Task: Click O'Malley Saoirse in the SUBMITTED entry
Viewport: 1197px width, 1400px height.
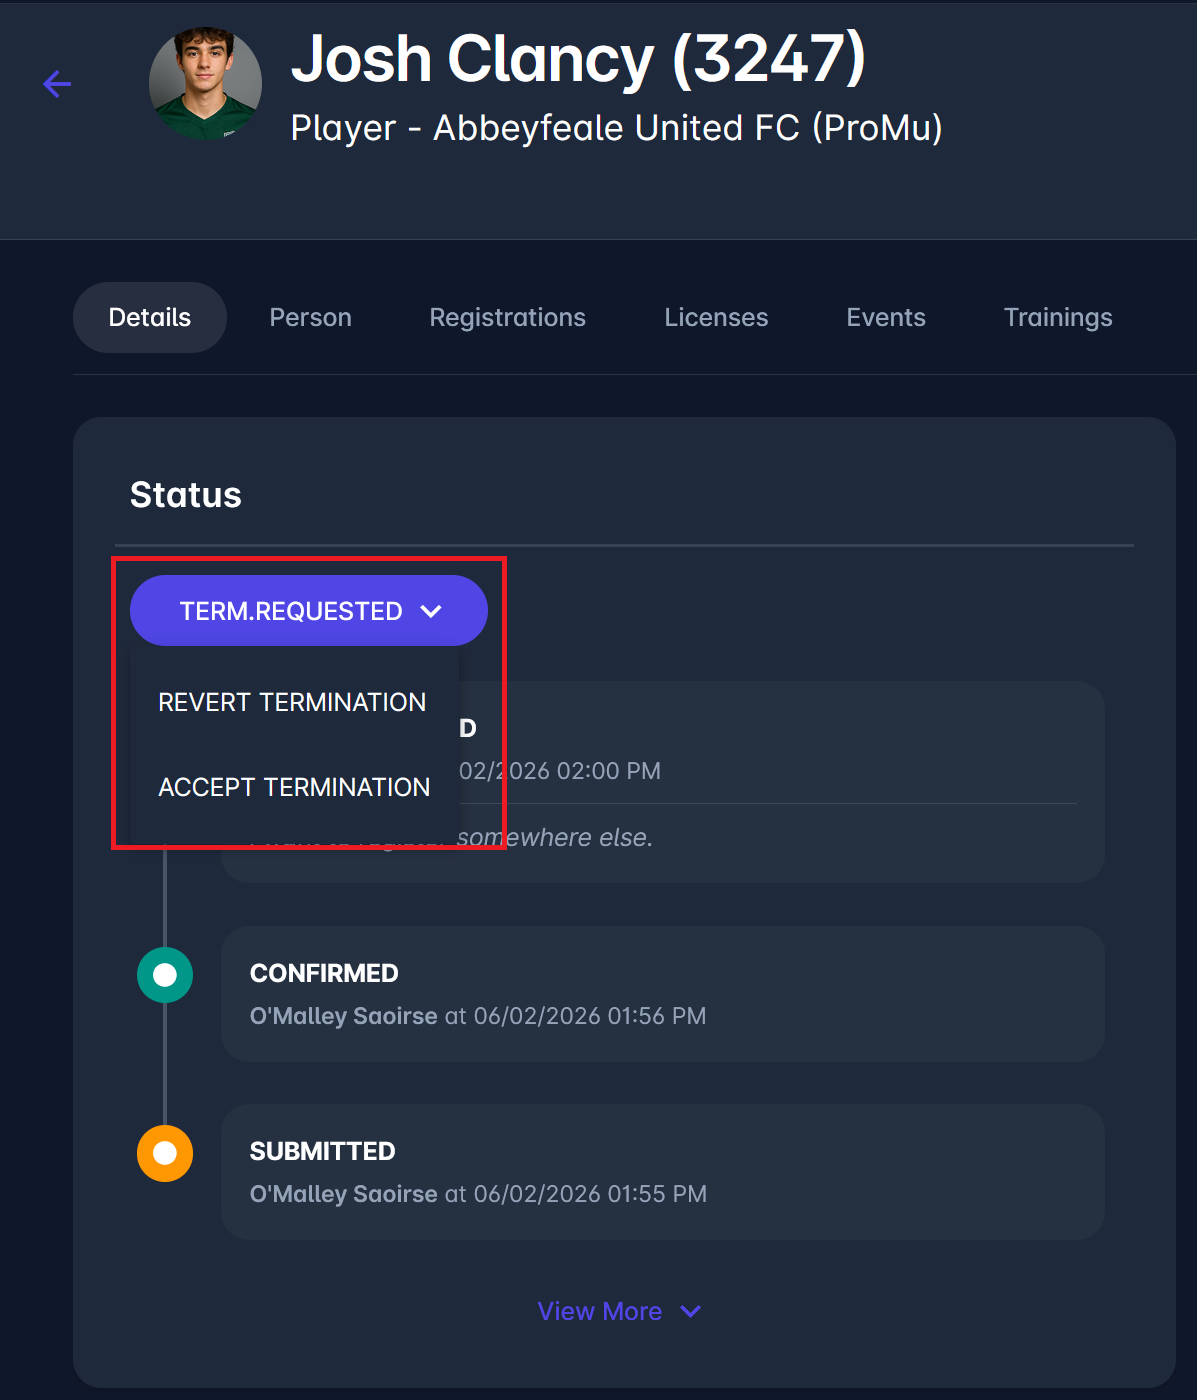Action: tap(343, 1194)
